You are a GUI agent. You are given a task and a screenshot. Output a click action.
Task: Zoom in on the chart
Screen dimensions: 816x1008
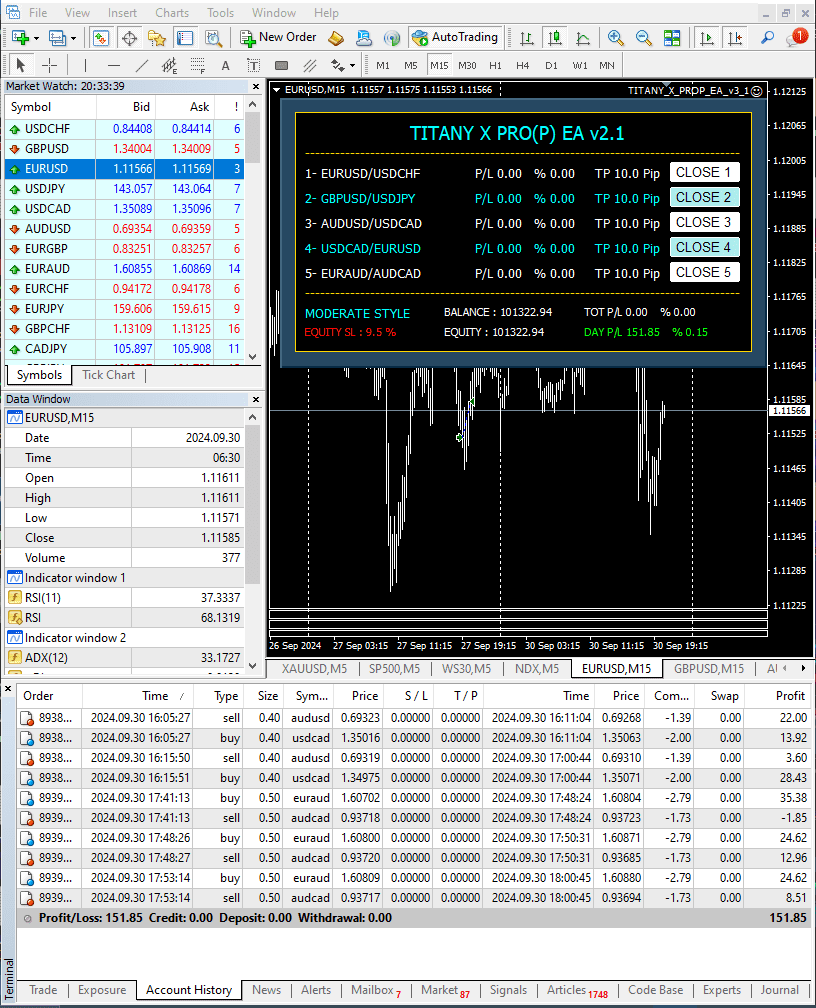click(615, 38)
